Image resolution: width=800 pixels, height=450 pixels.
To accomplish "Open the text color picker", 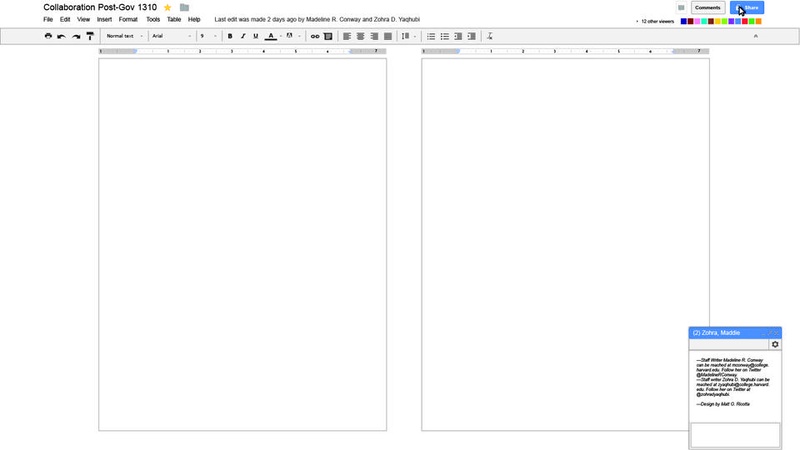I will click(x=271, y=36).
